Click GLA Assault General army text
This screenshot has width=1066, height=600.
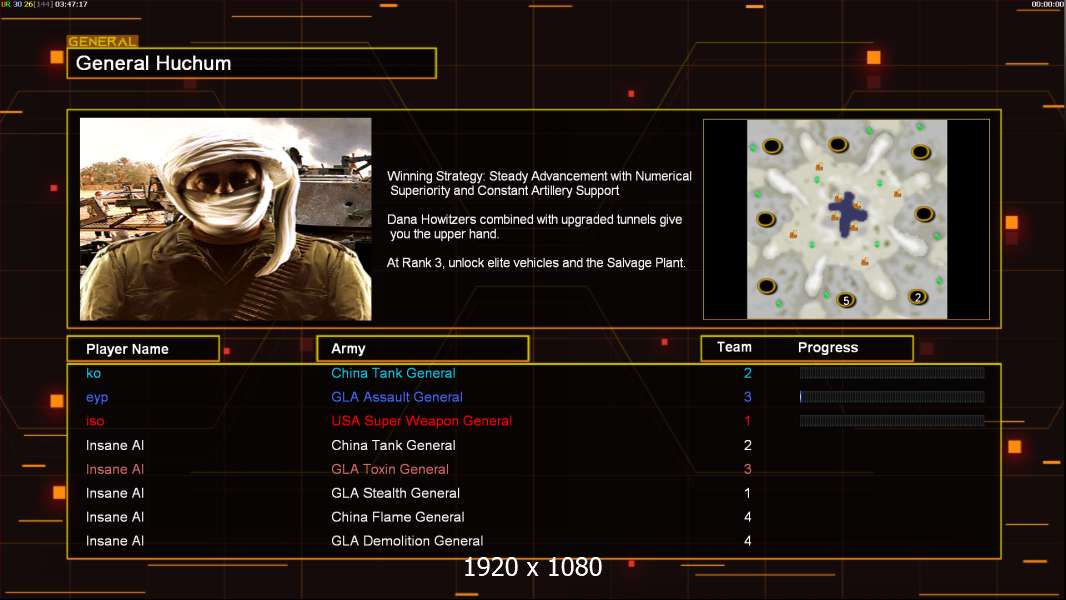coord(397,397)
